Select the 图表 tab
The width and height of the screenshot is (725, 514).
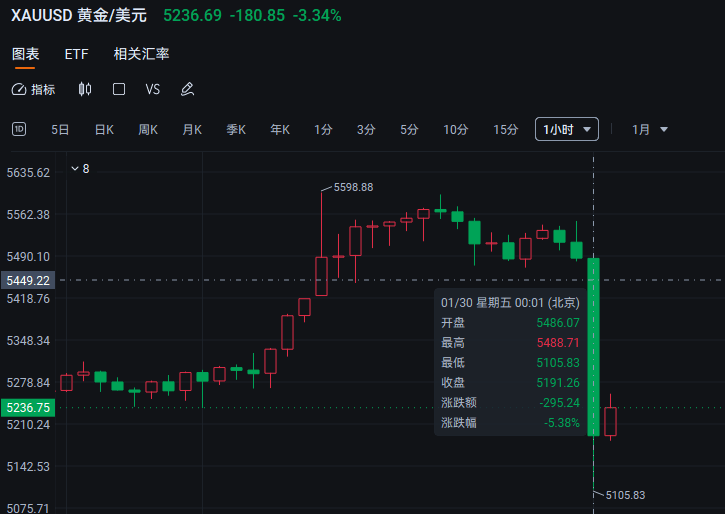click(x=26, y=54)
